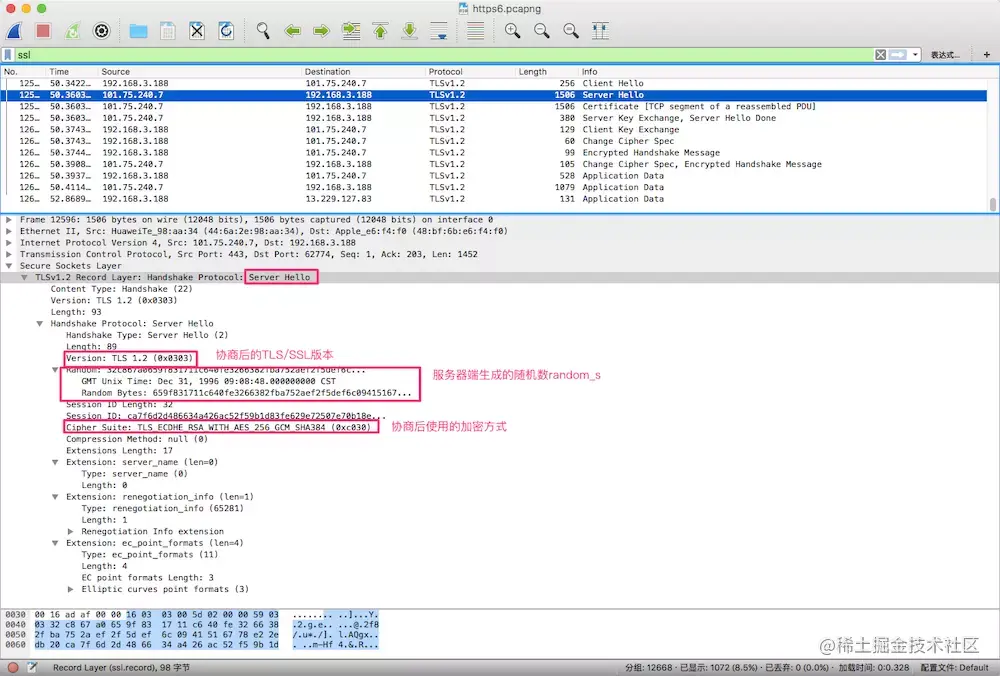Expand the Ethernet II section
The image size is (1000, 676).
tap(9, 231)
